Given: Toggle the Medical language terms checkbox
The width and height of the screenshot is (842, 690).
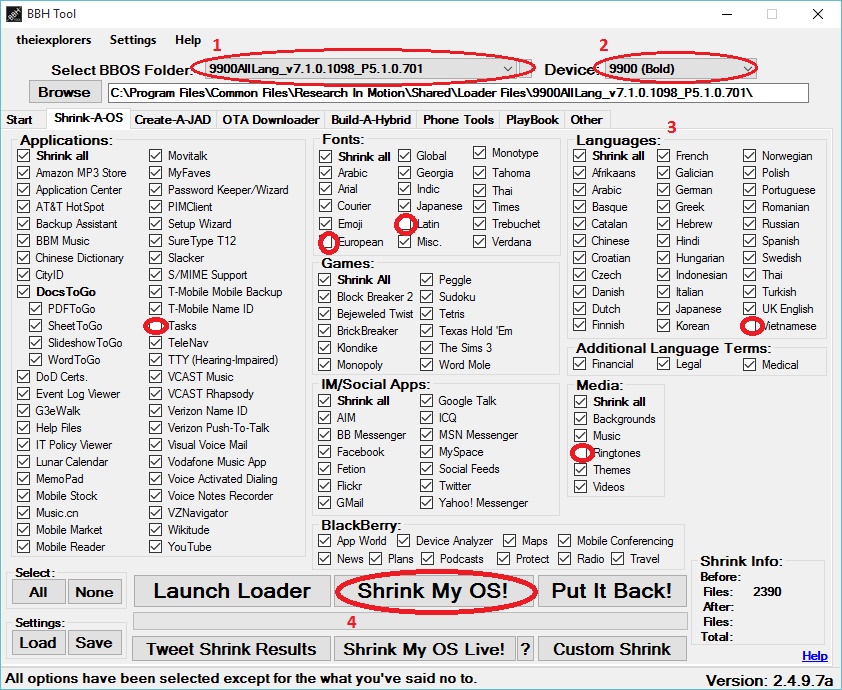Looking at the screenshot, I should 750,365.
